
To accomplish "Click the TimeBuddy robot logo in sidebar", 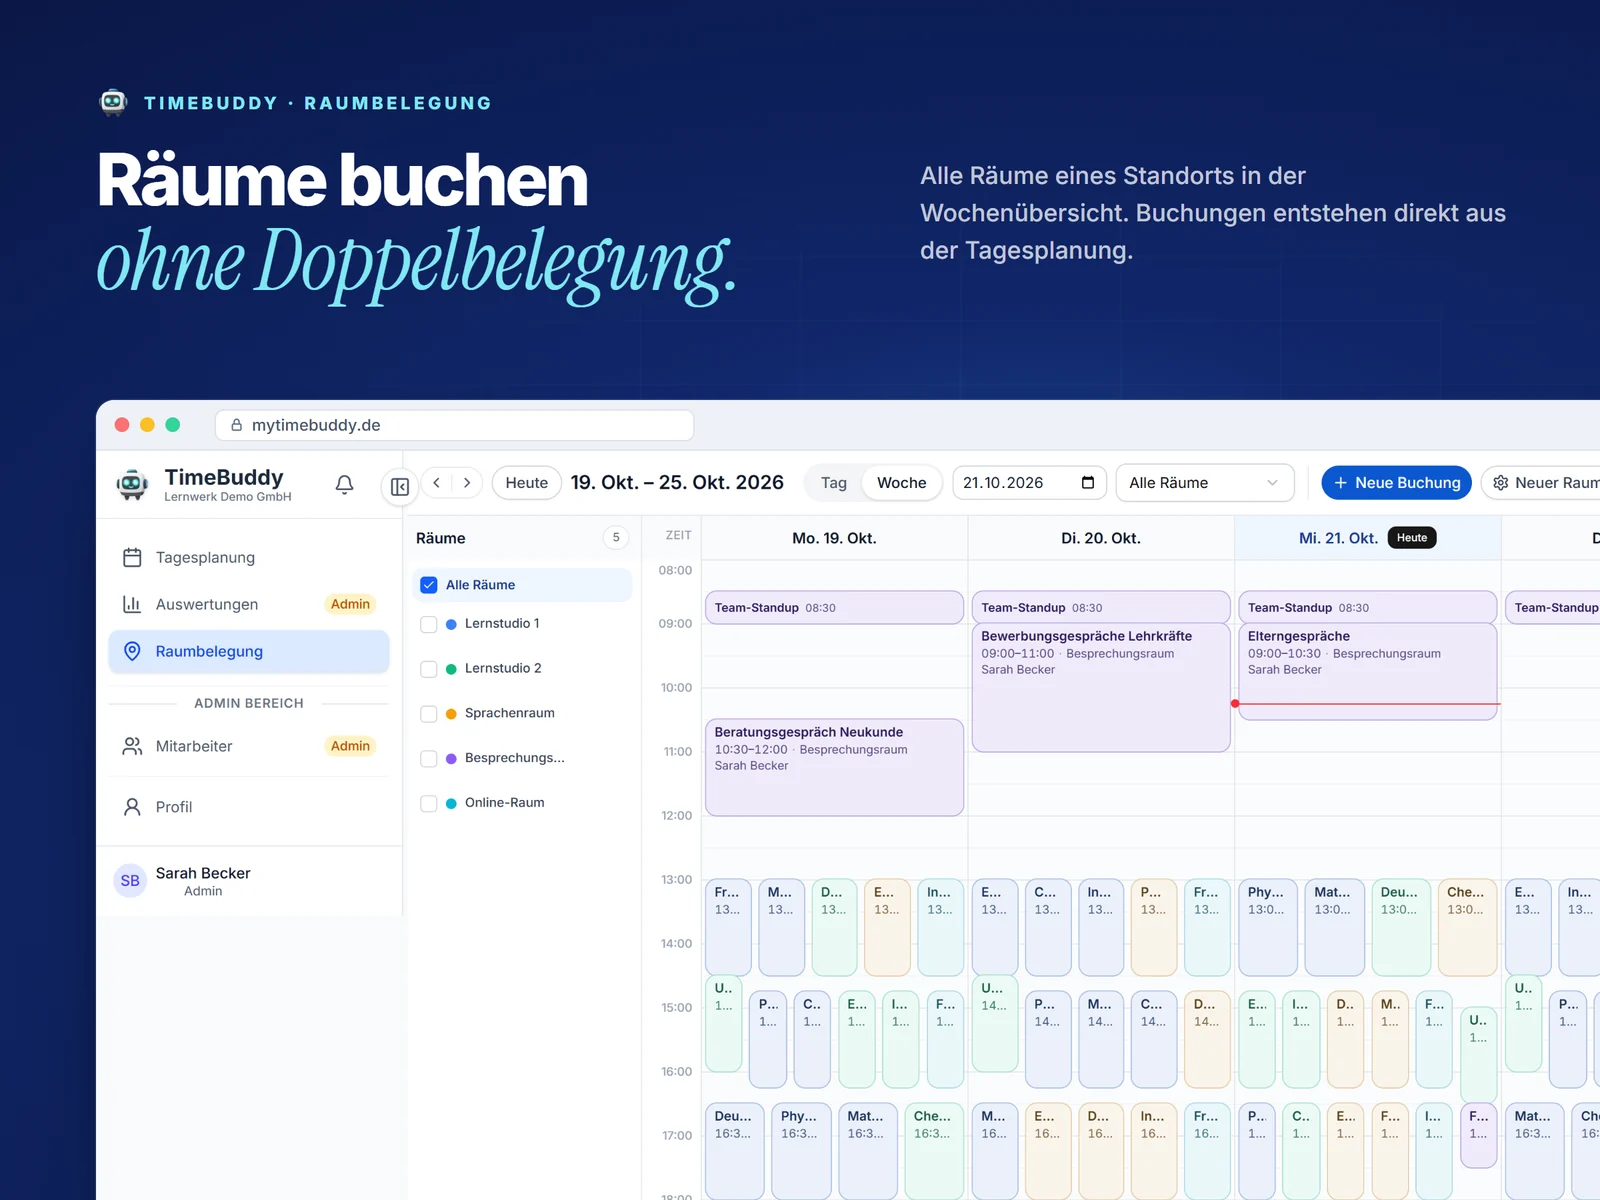I will [132, 484].
